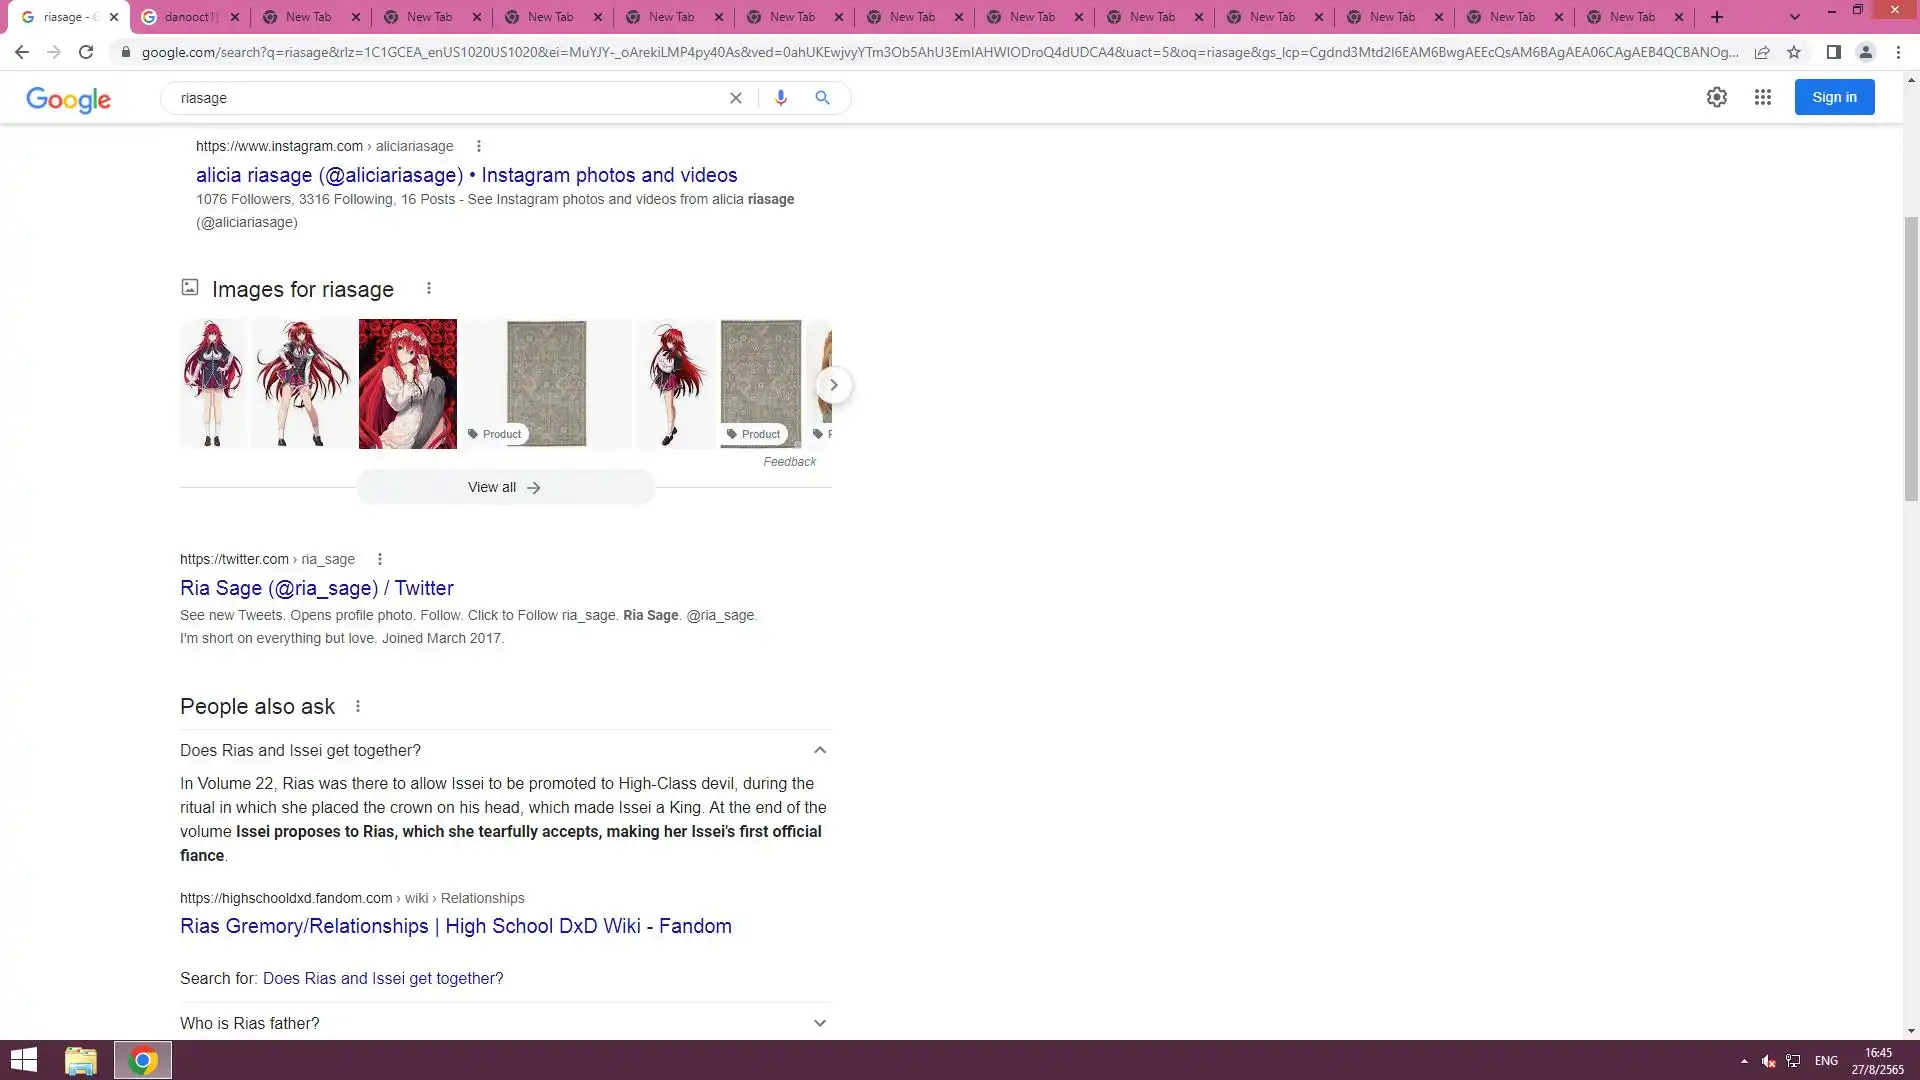Click the blue search magnifier icon
This screenshot has width=1920, height=1080.
[822, 98]
